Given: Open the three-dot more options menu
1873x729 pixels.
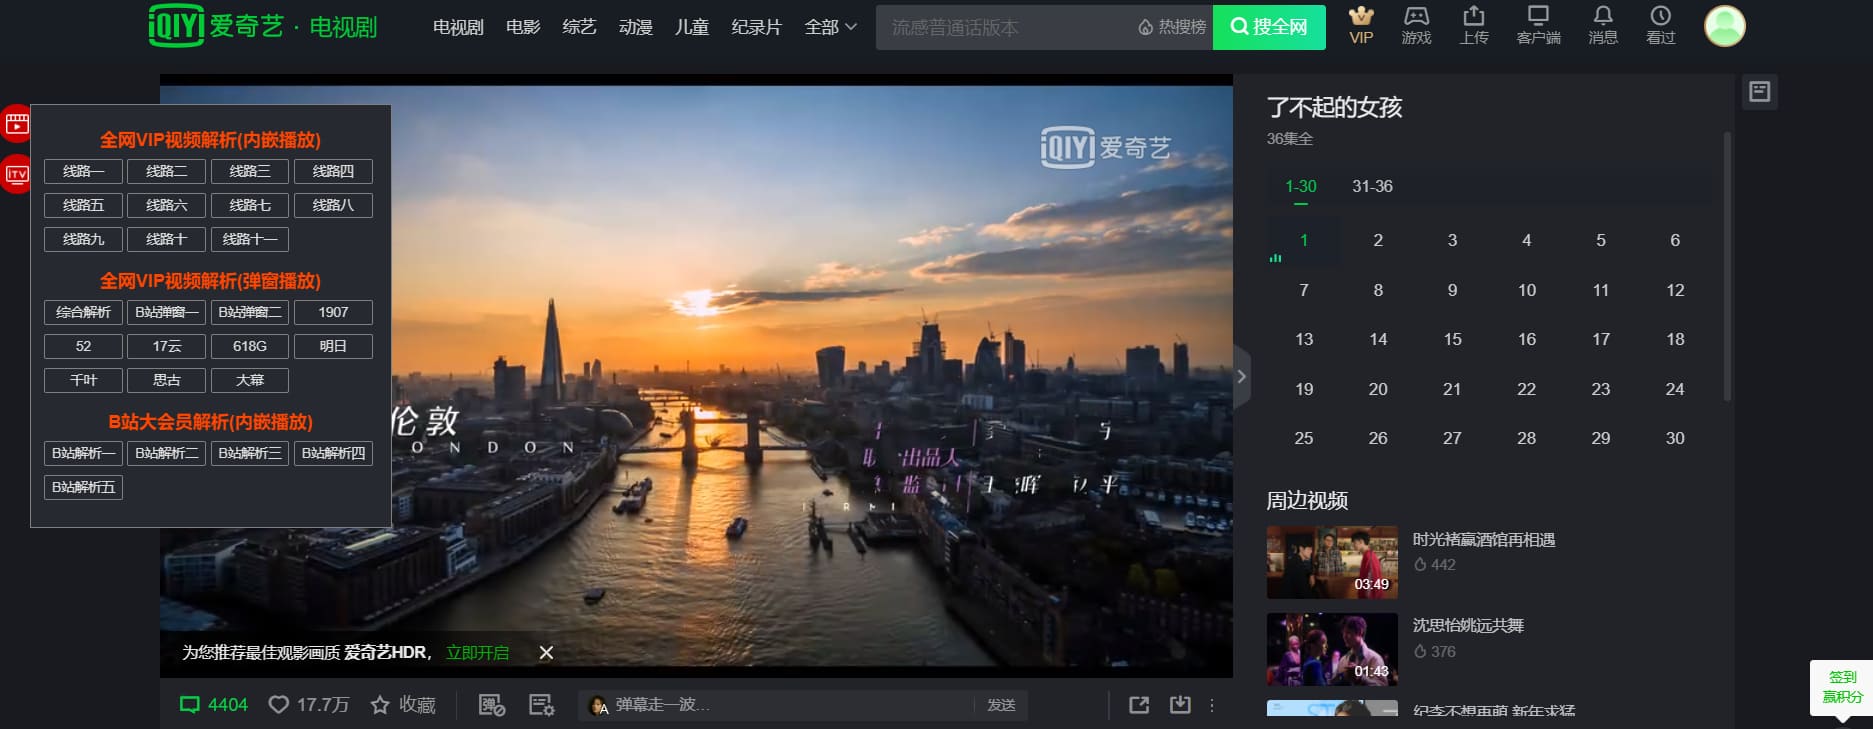Looking at the screenshot, I should 1212,705.
